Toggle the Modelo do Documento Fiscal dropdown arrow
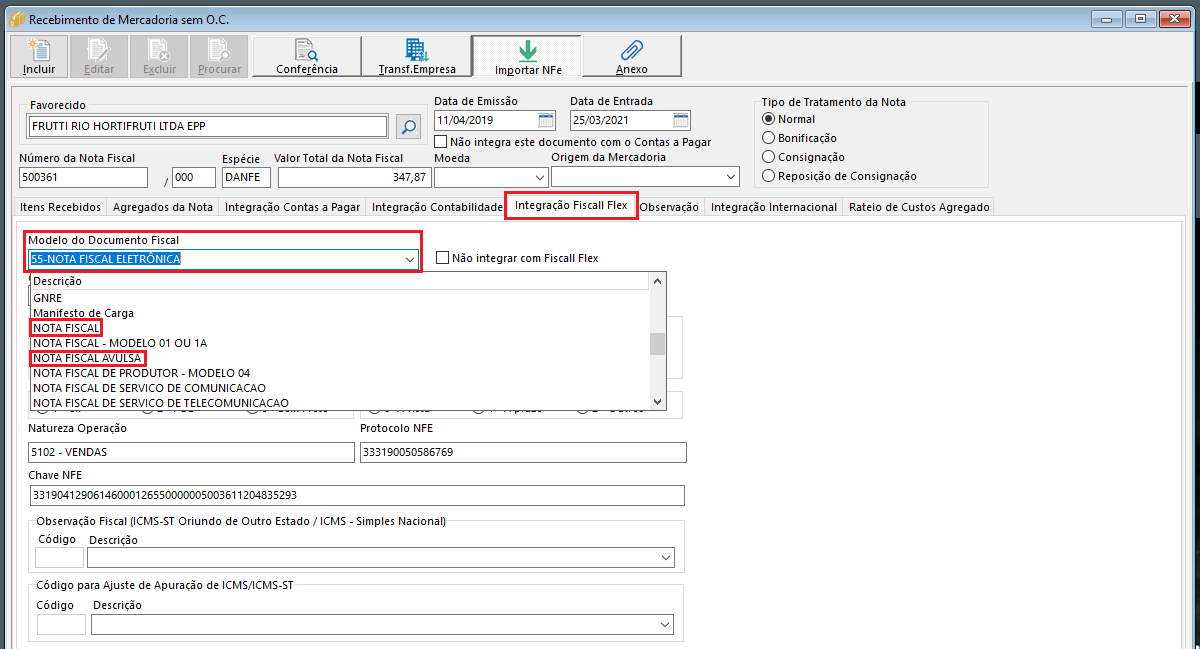The height and width of the screenshot is (649, 1200). [x=410, y=259]
